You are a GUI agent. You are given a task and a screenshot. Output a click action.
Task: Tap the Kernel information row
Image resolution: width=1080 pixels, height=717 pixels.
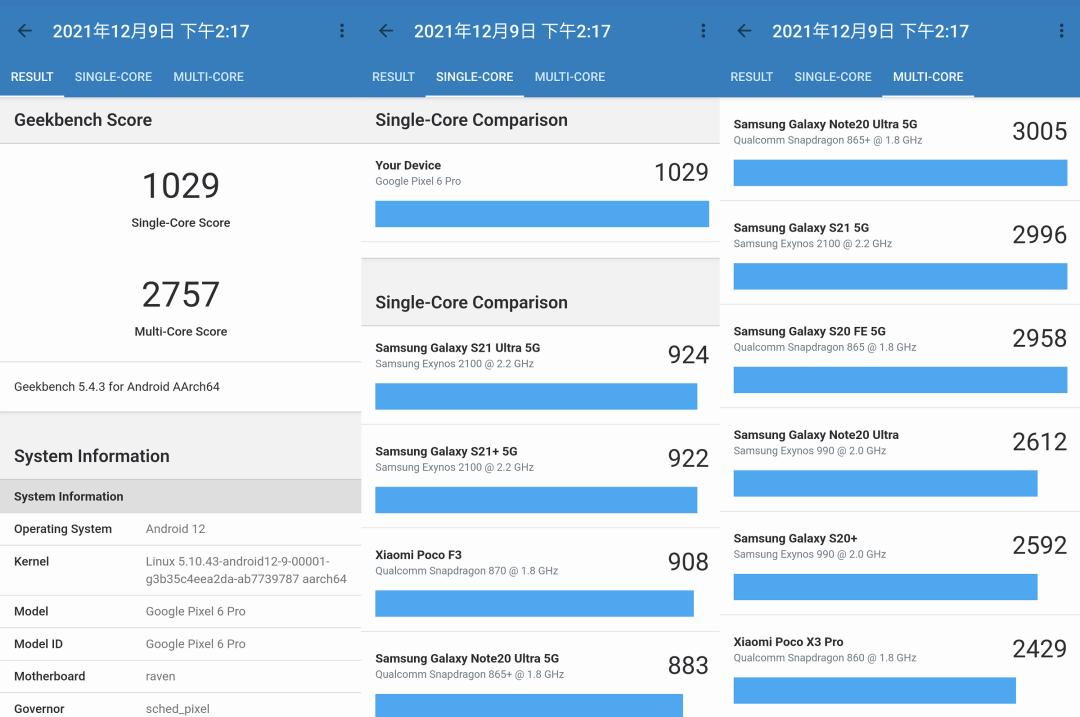click(x=180, y=570)
